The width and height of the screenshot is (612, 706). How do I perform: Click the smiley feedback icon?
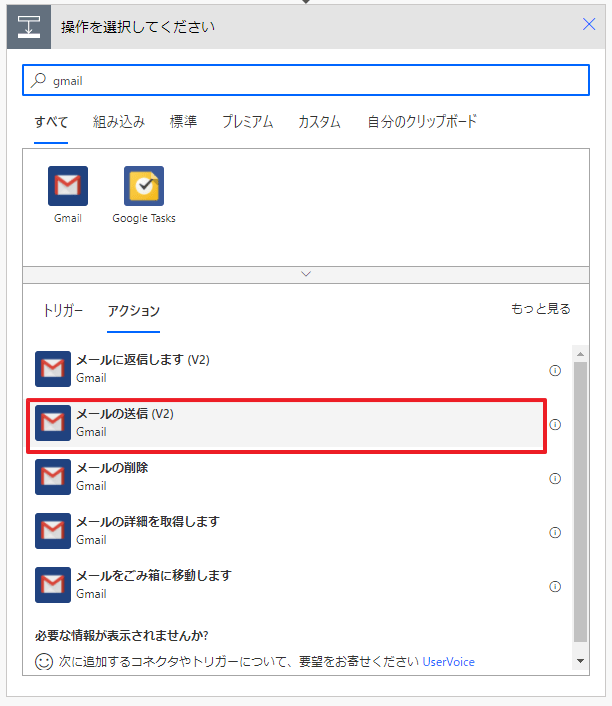(44, 662)
